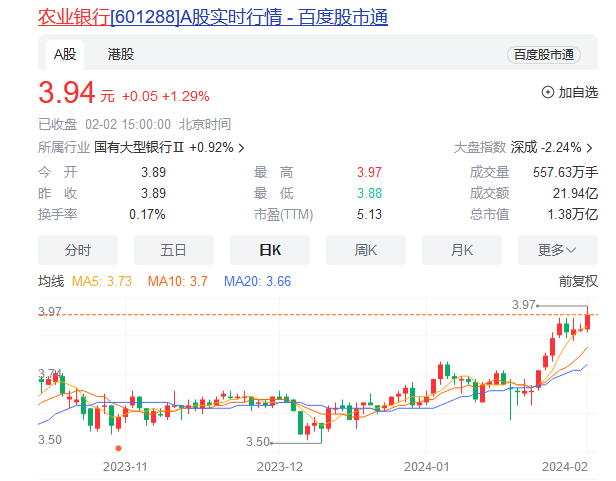Viewport: 616px width, 481px height.
Task: Click the 2024-01 date axis label
Action: (x=426, y=467)
